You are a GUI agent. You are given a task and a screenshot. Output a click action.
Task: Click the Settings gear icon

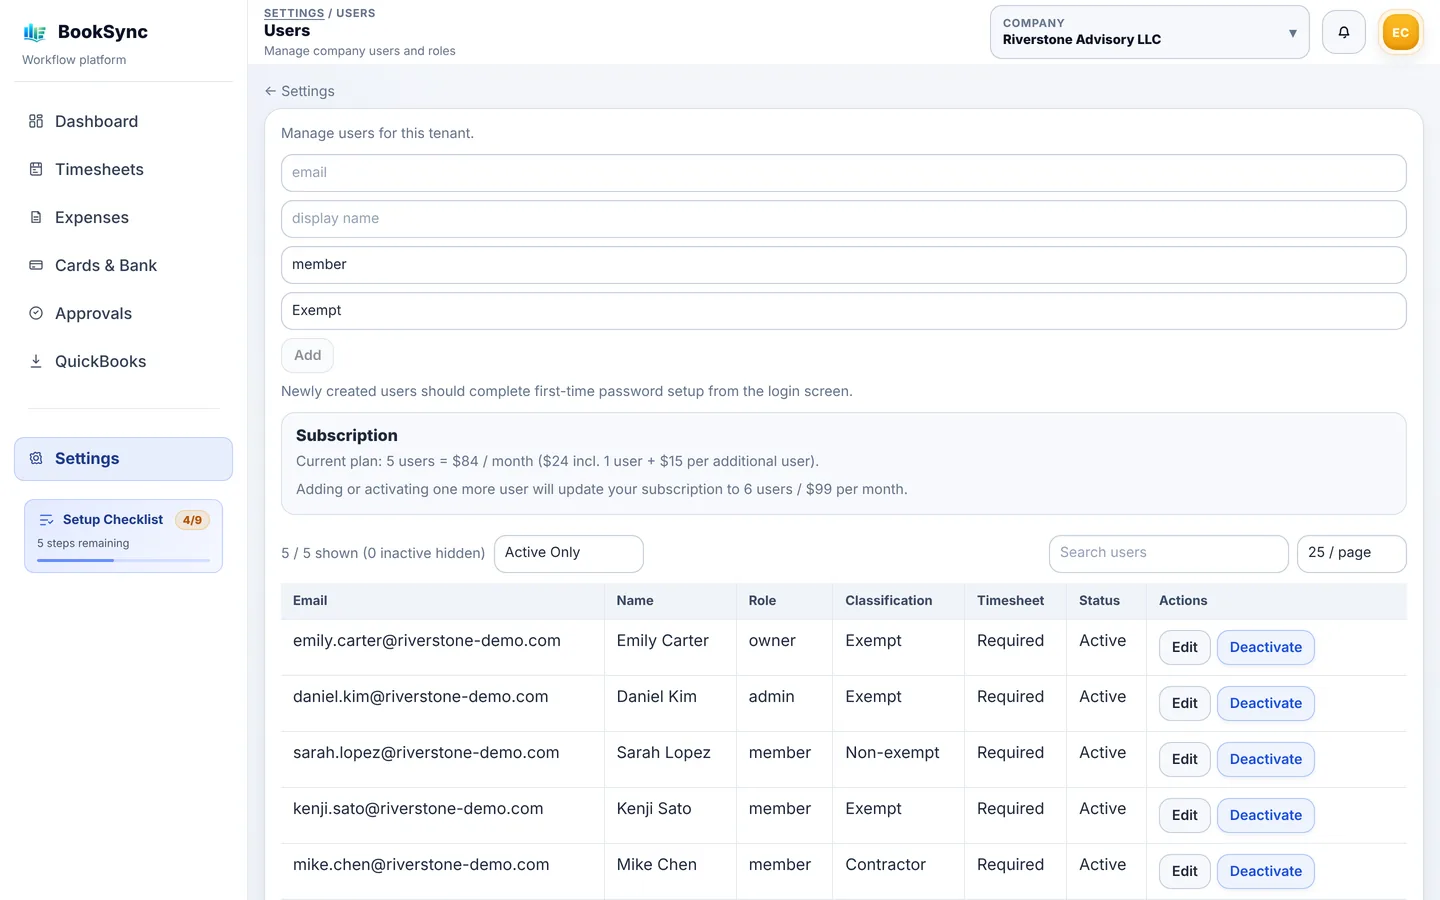tap(36, 458)
